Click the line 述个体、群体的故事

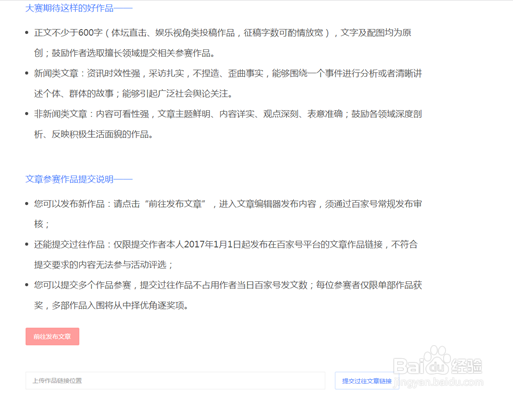133,94
